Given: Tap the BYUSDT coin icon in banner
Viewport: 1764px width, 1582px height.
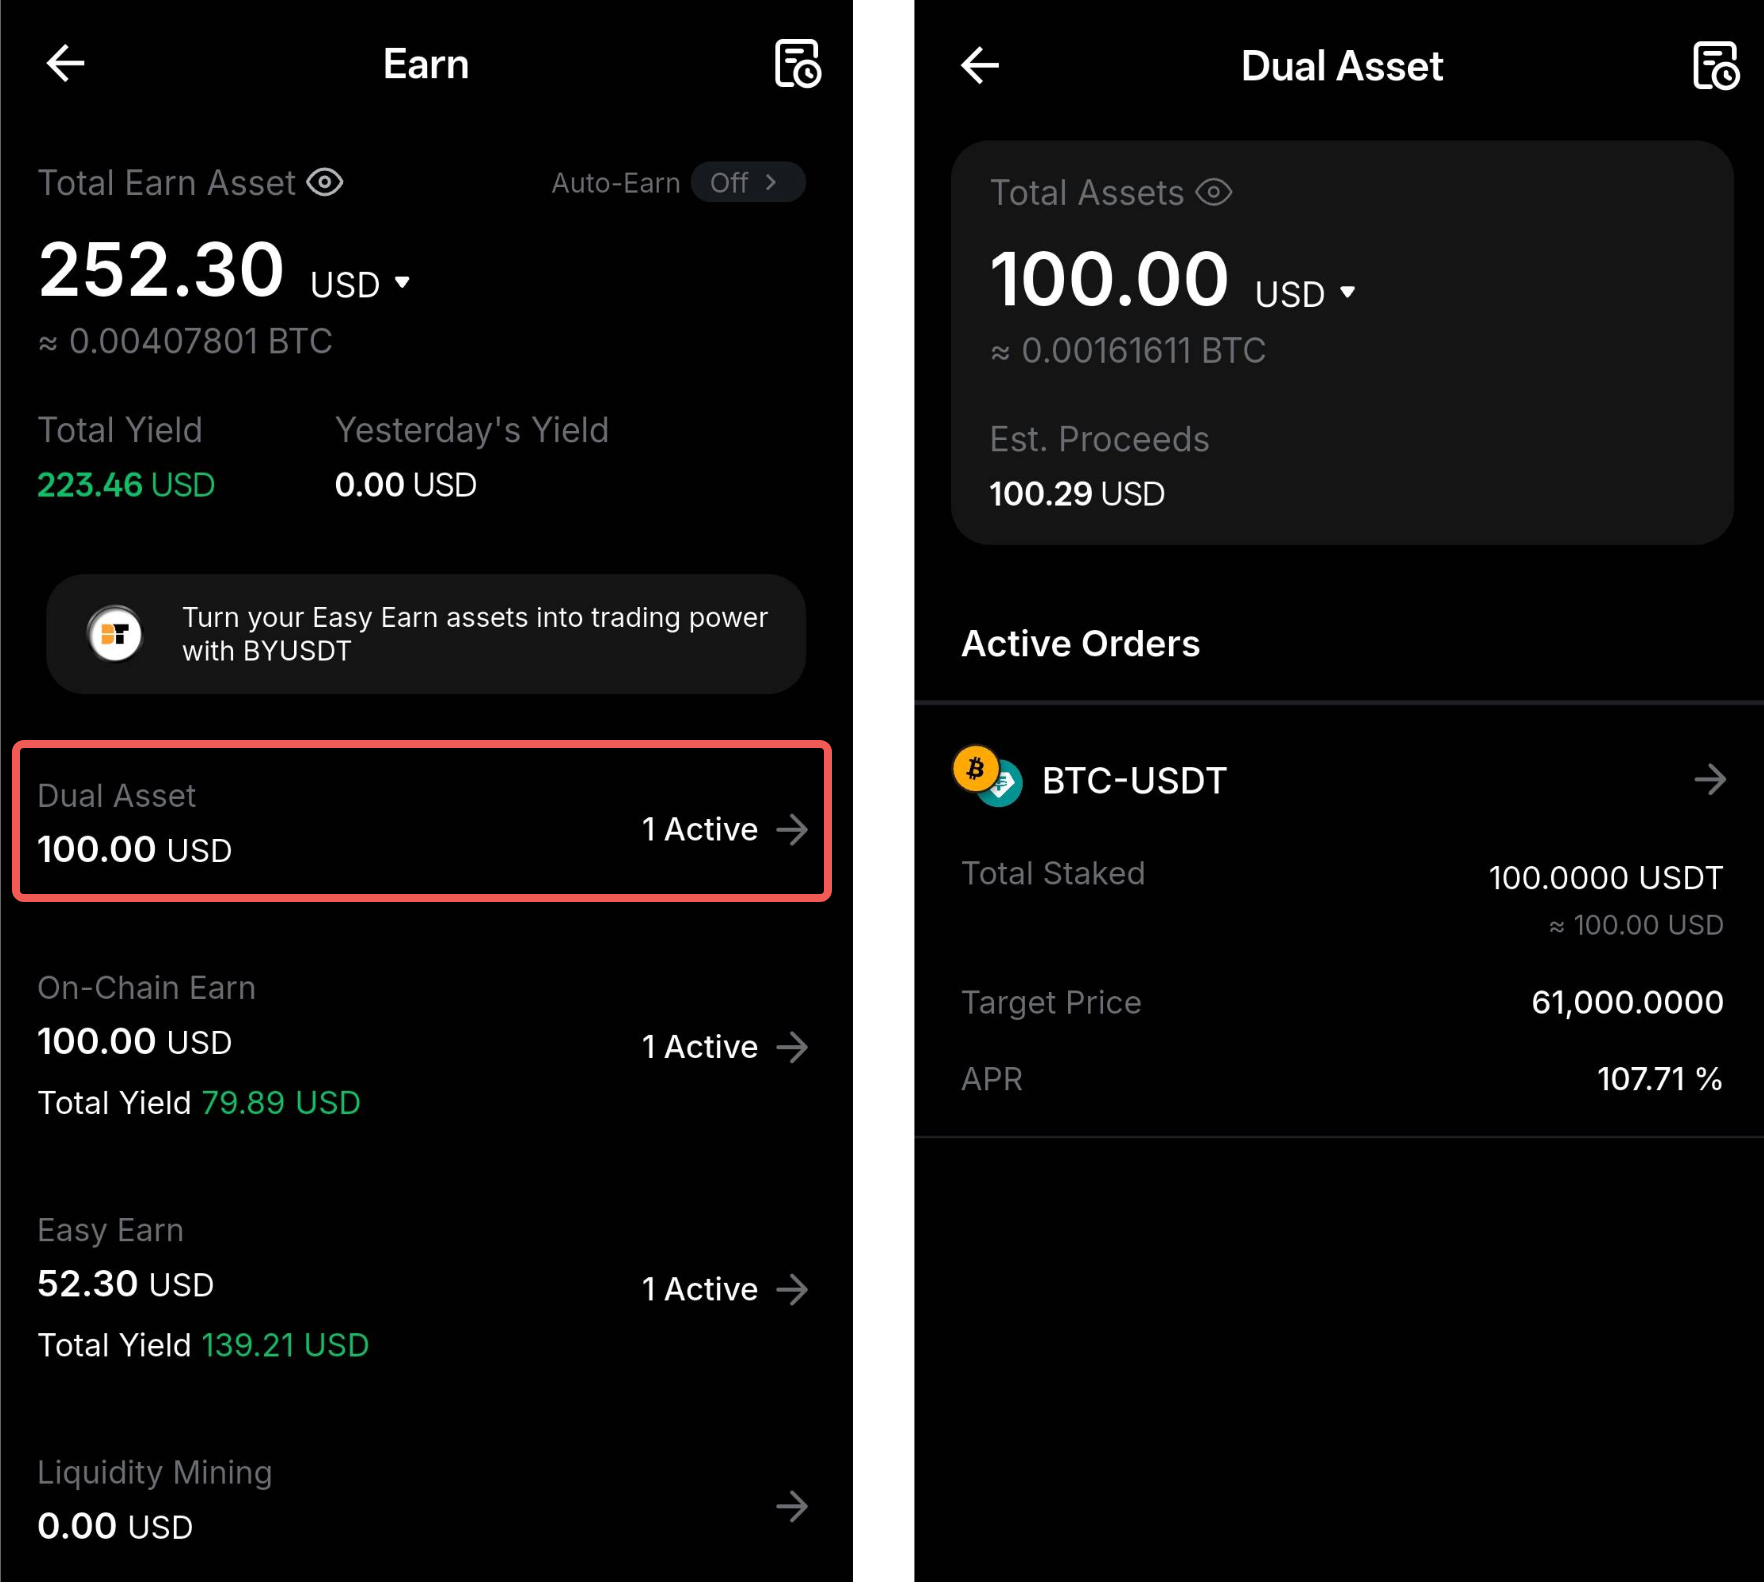Looking at the screenshot, I should click(x=115, y=634).
